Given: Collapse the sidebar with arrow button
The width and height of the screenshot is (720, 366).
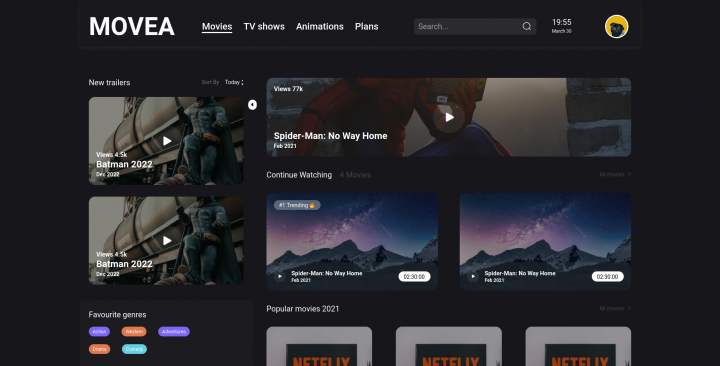Looking at the screenshot, I should [x=252, y=105].
